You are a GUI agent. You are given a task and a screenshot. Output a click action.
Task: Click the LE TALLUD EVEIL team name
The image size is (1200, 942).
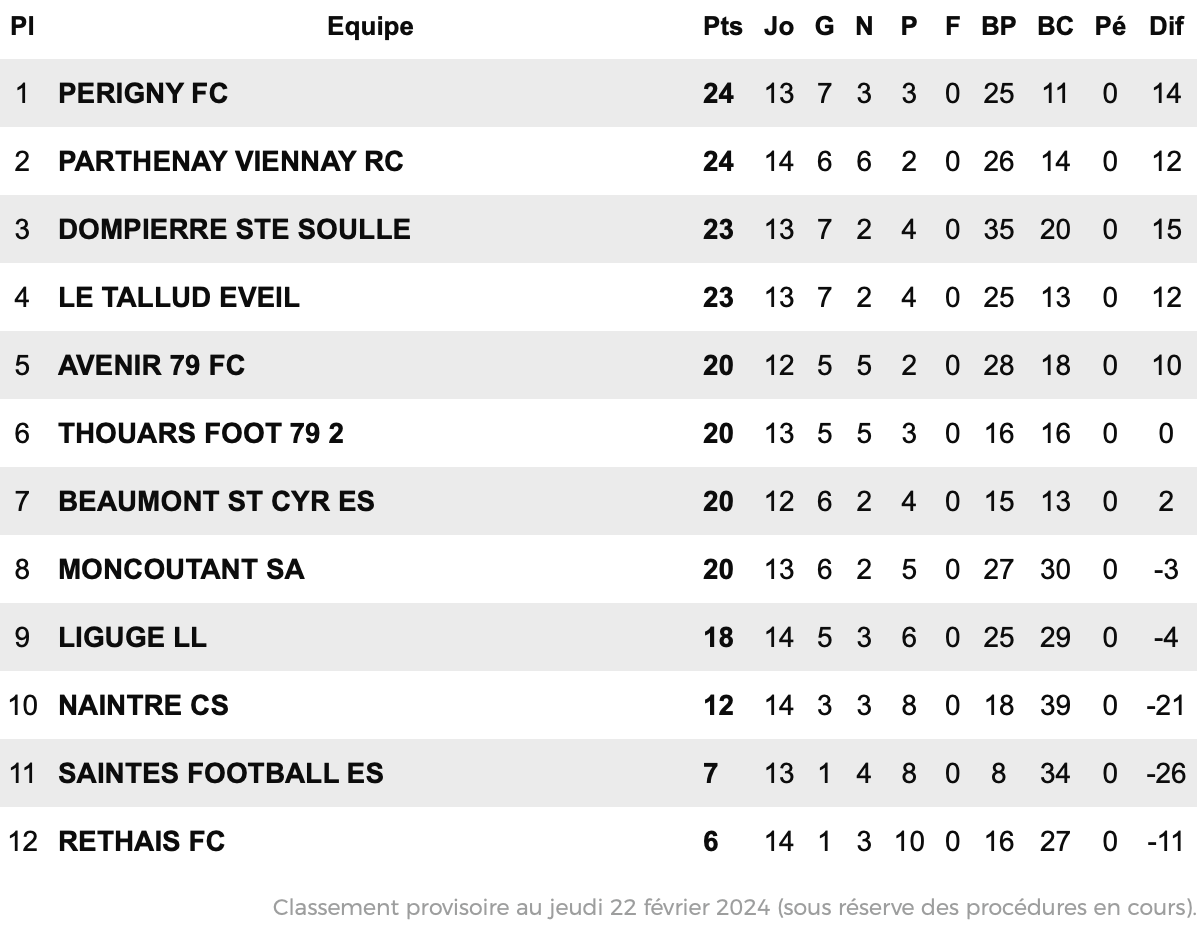[x=179, y=297]
